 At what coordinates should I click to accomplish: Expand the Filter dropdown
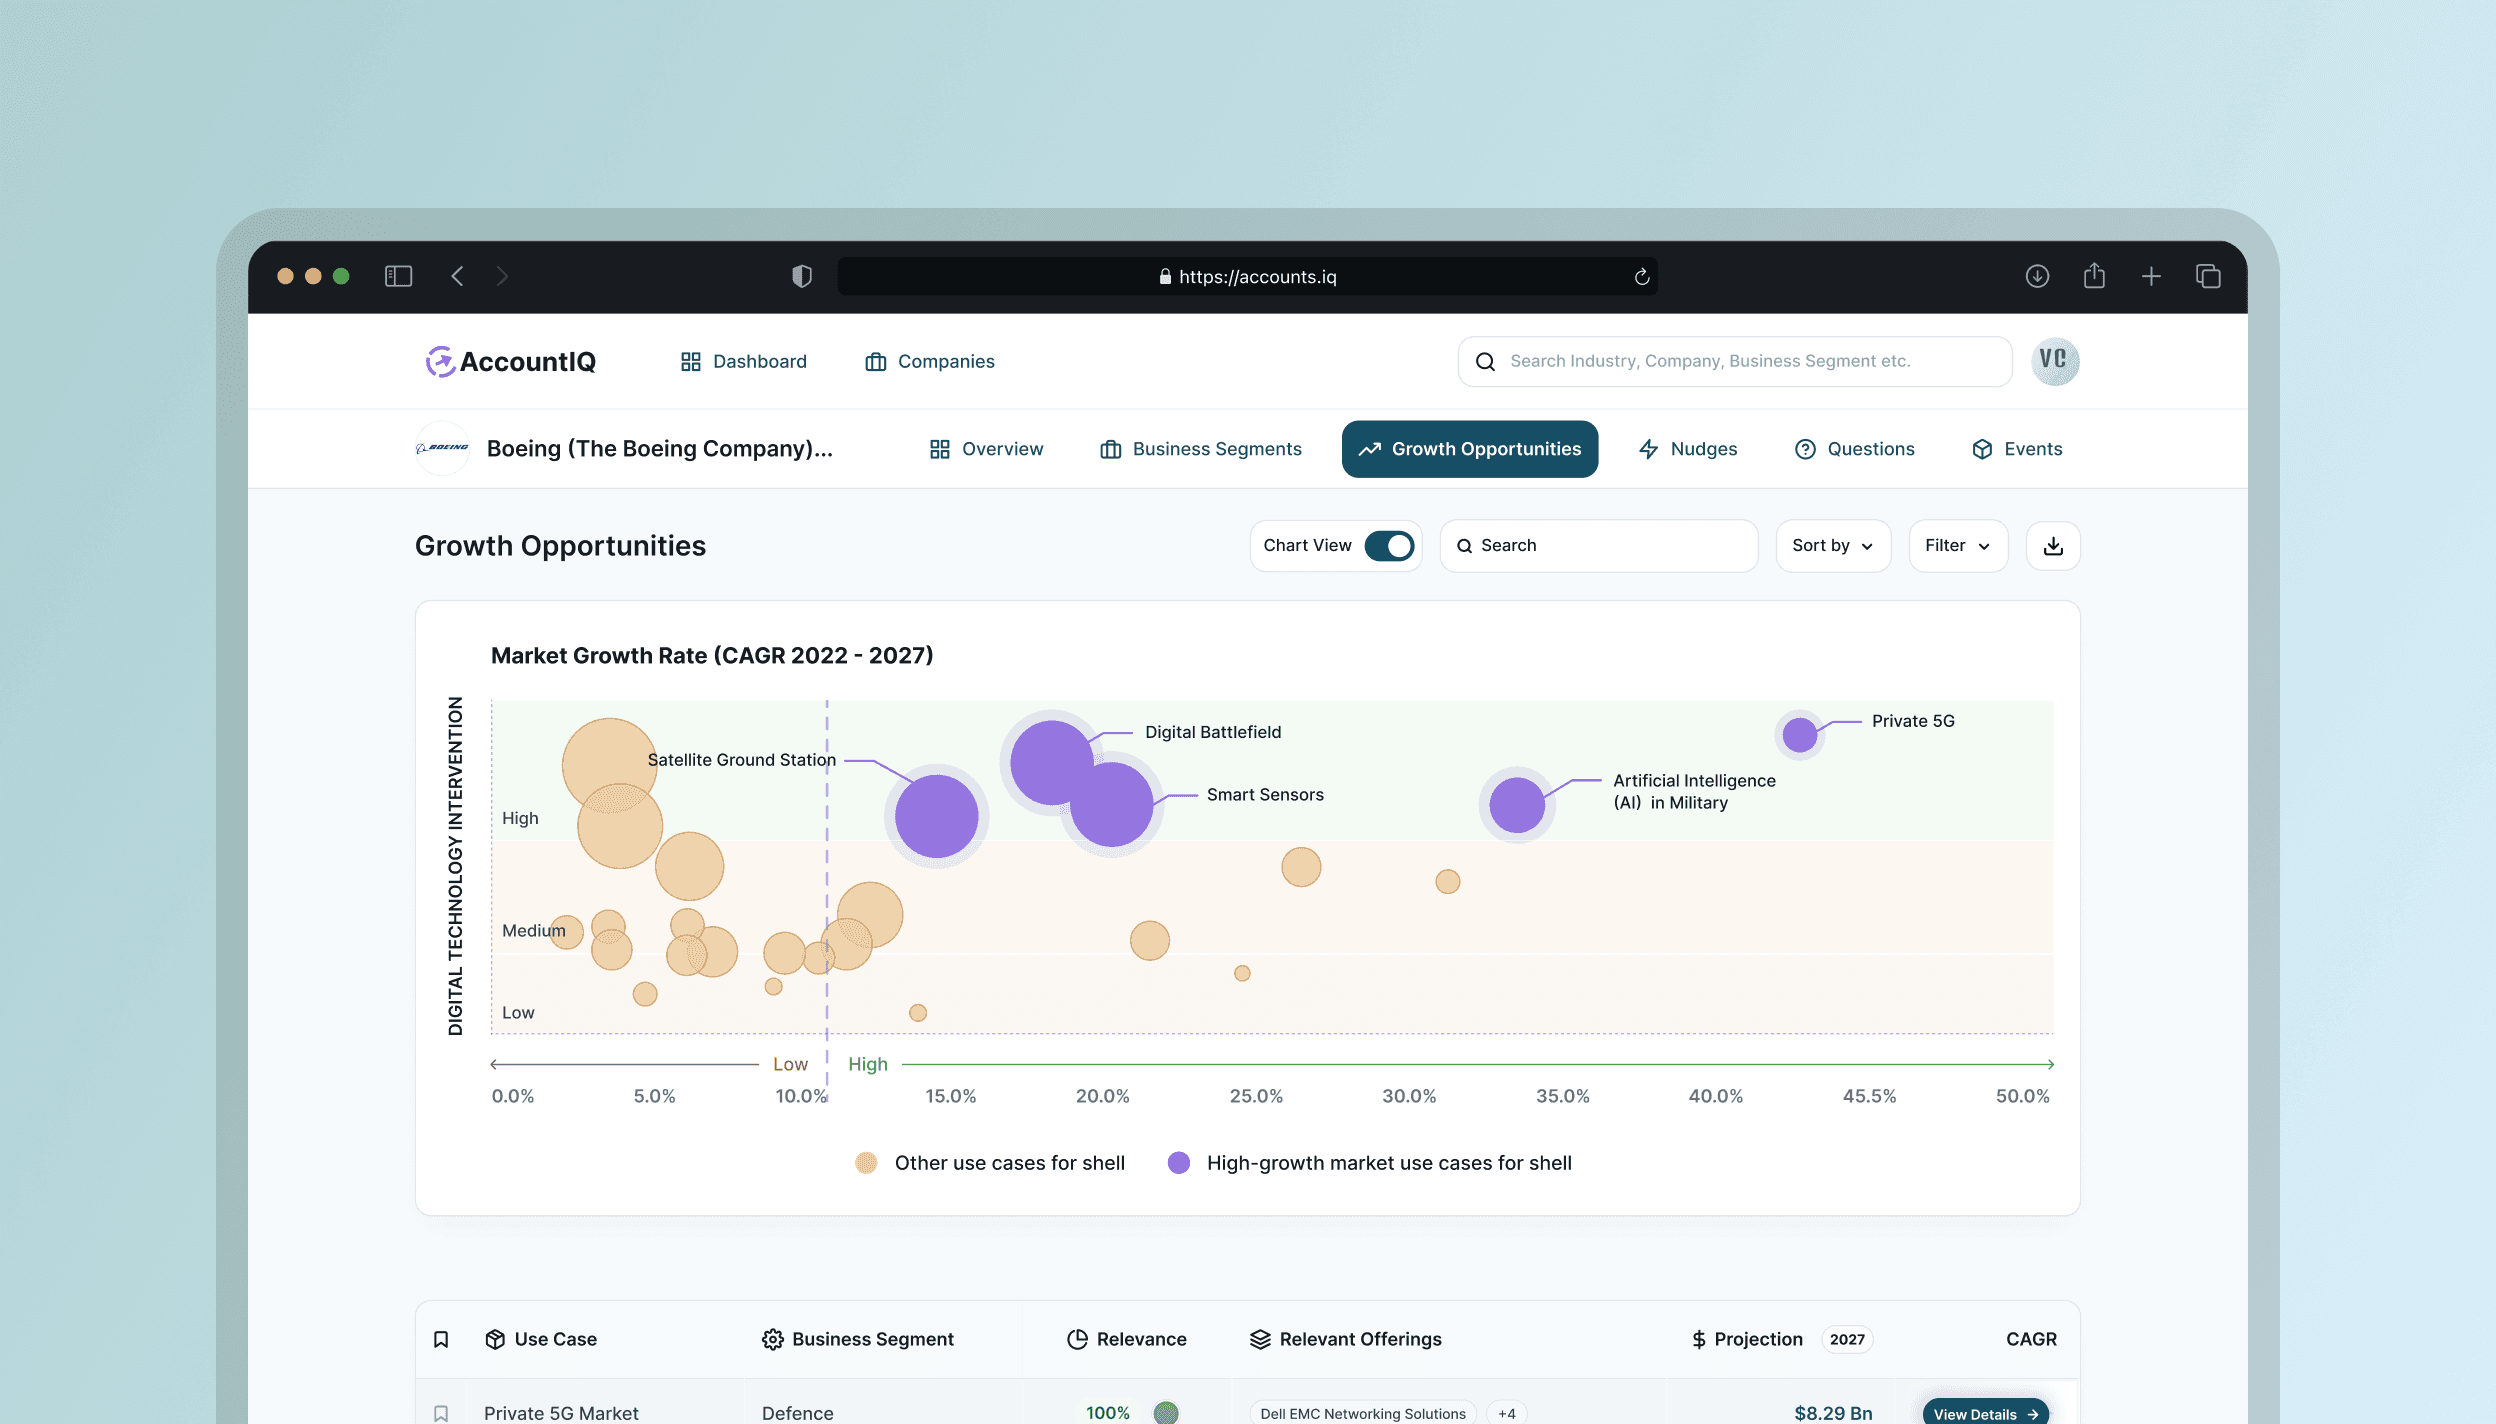coord(1957,546)
